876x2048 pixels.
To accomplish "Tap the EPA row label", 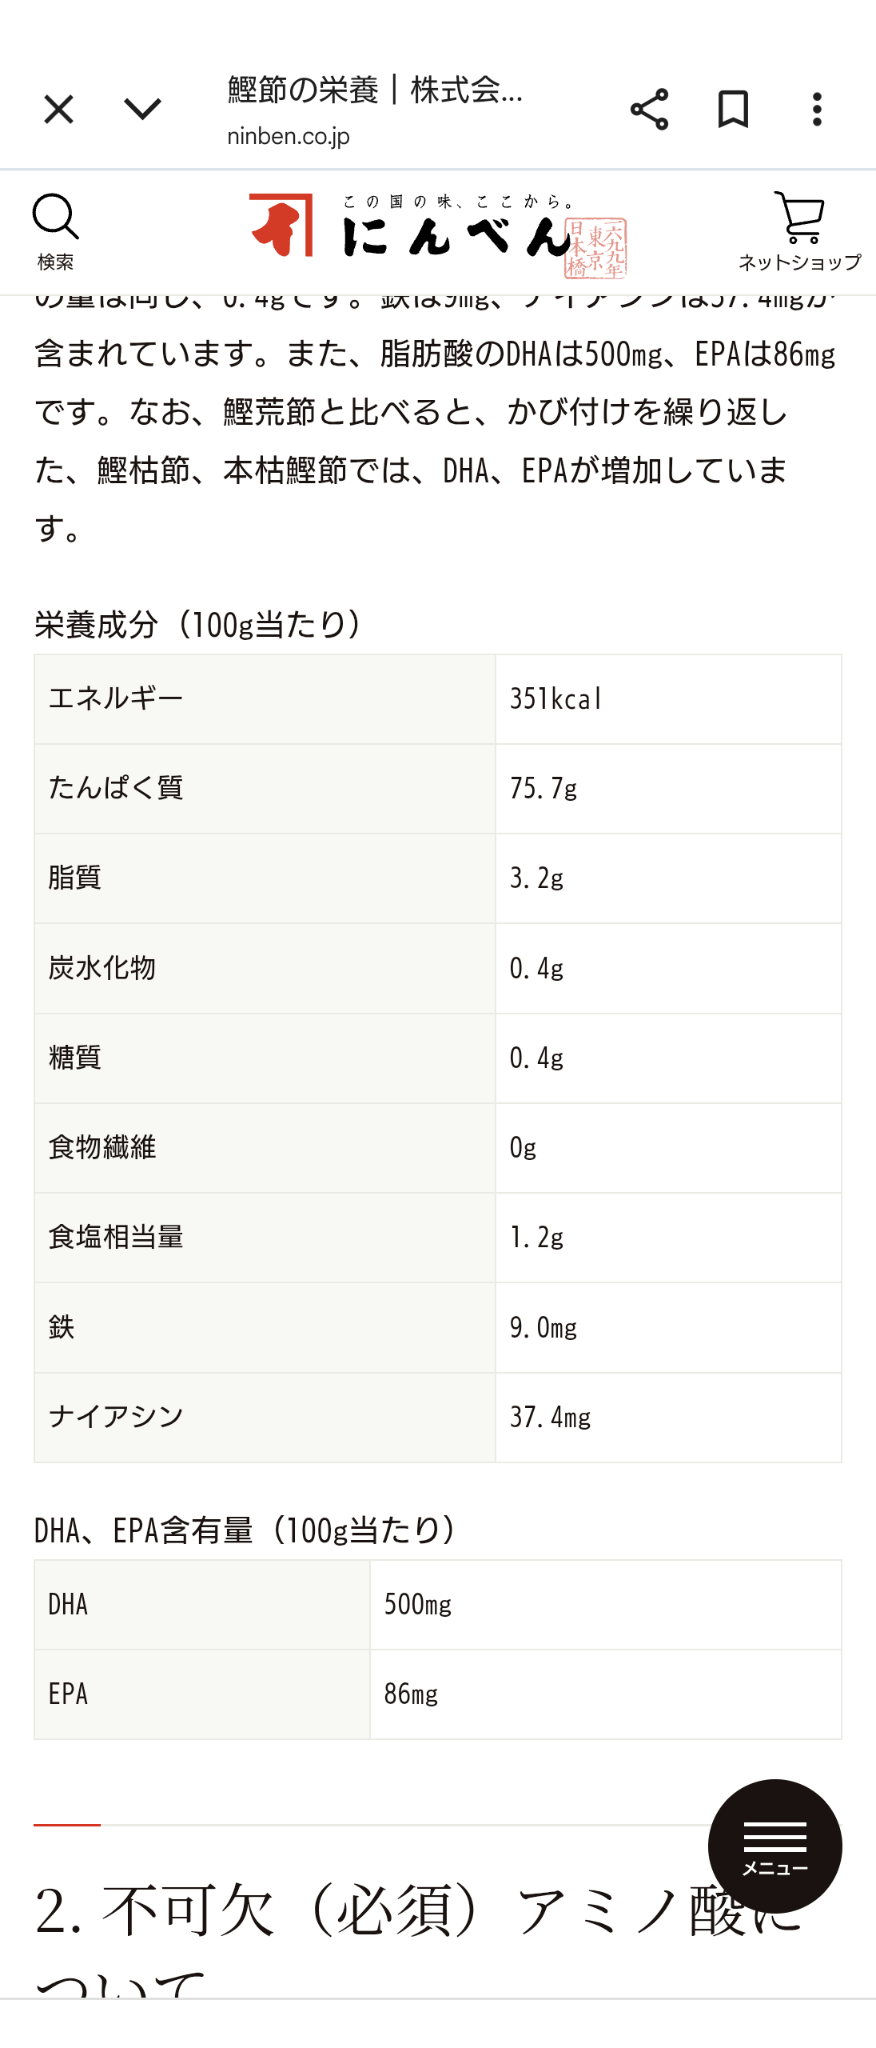I will pyautogui.click(x=68, y=1694).
